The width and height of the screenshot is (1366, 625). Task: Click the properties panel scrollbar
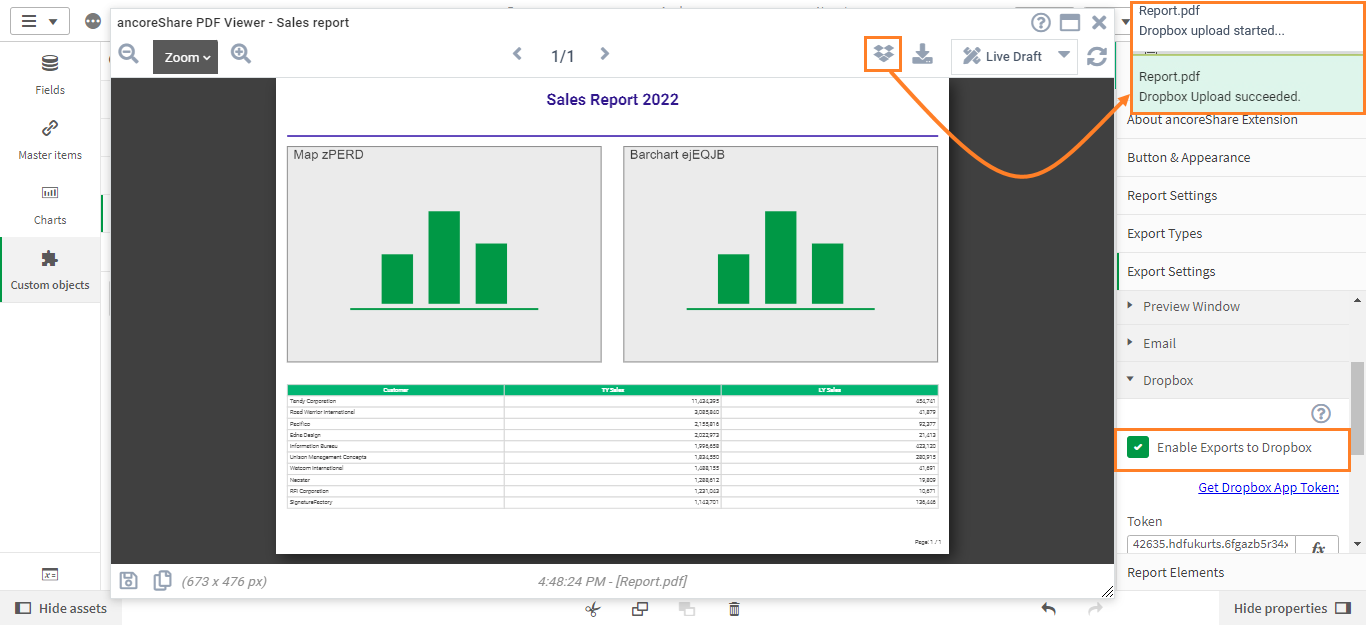pos(1357,410)
